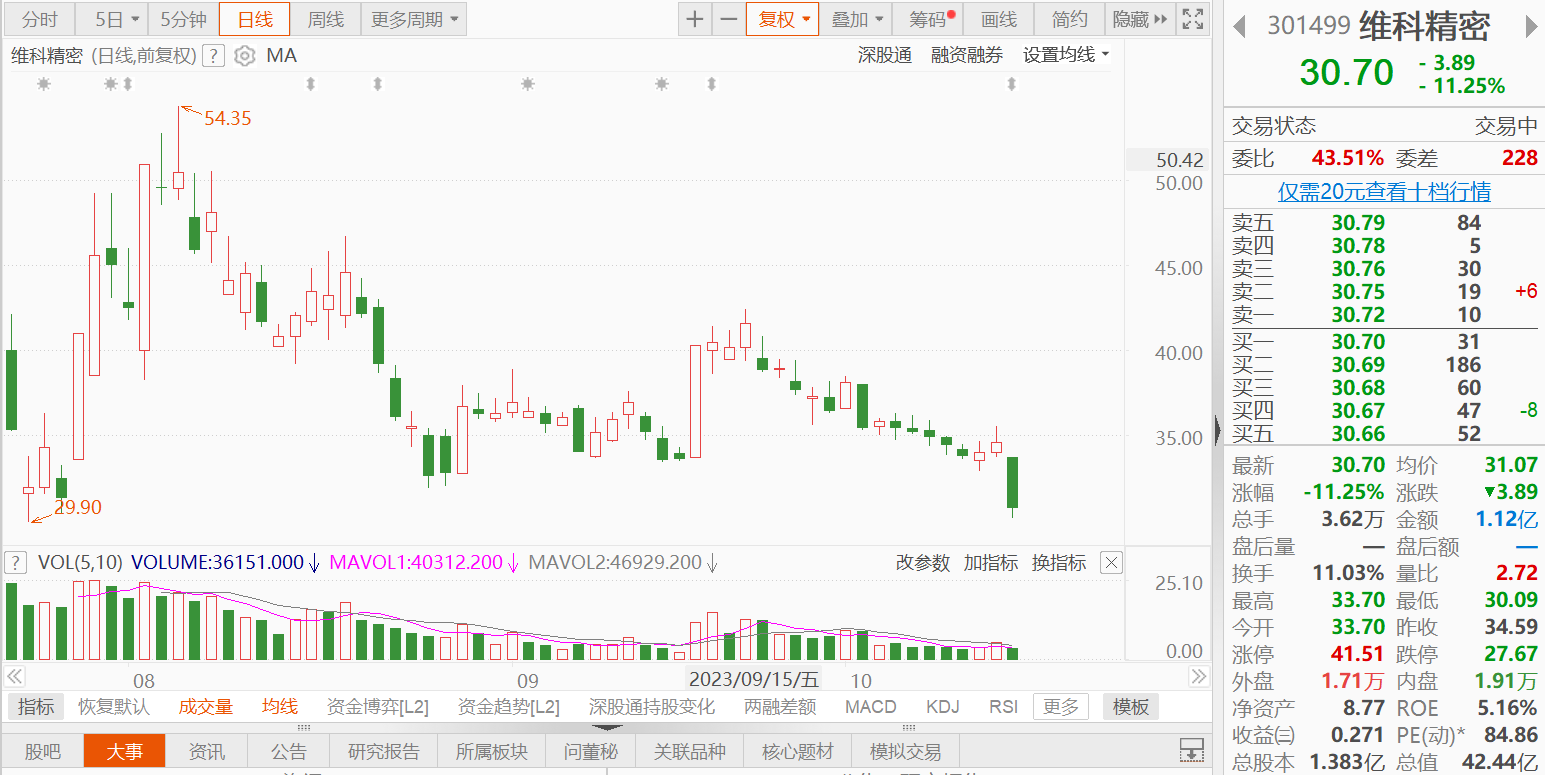This screenshot has height=775, width=1545.
Task: Close the VOL indicator sub-panel
Action: click(1111, 563)
